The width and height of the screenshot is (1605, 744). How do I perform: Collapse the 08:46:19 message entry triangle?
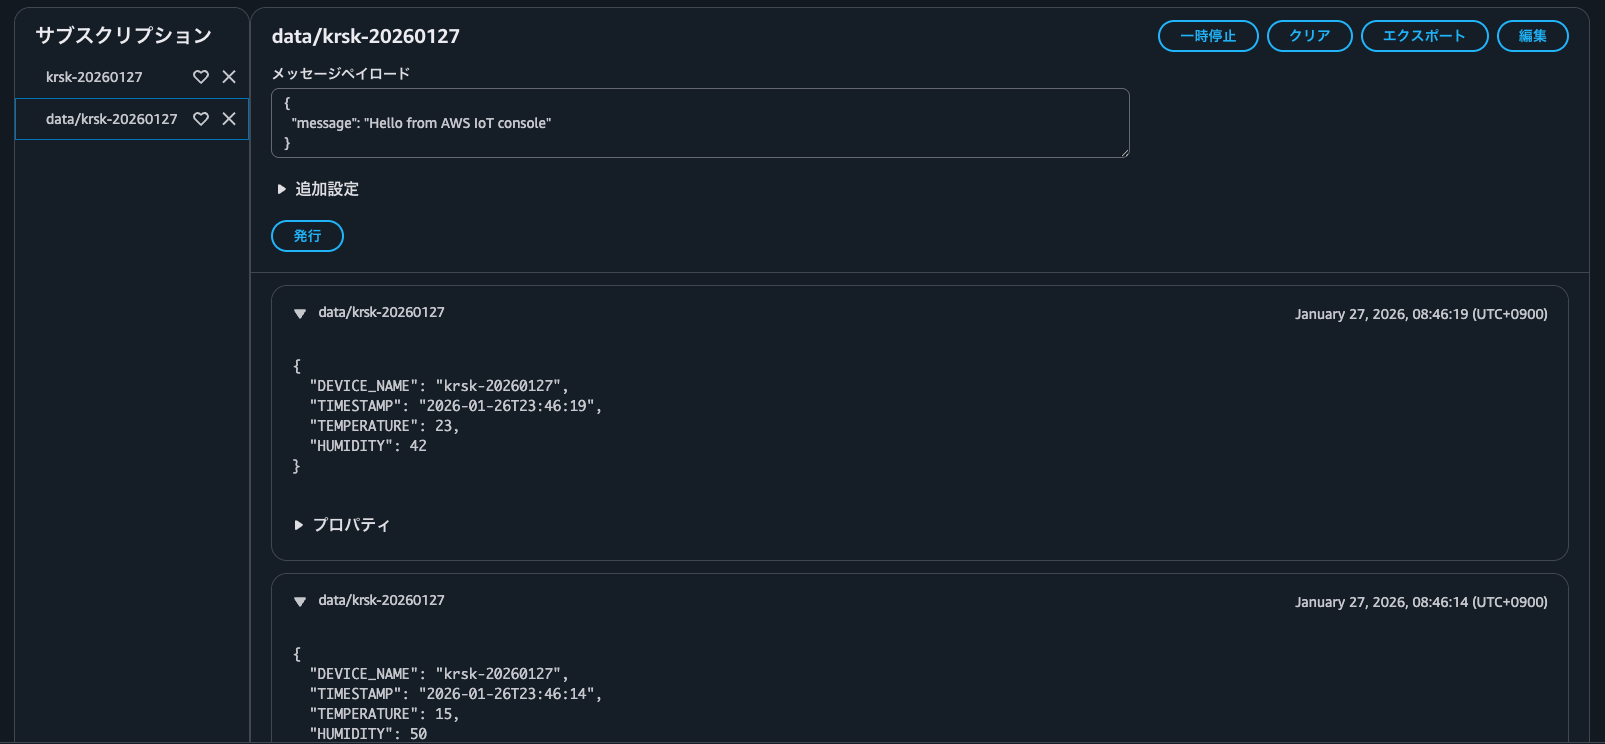click(300, 313)
